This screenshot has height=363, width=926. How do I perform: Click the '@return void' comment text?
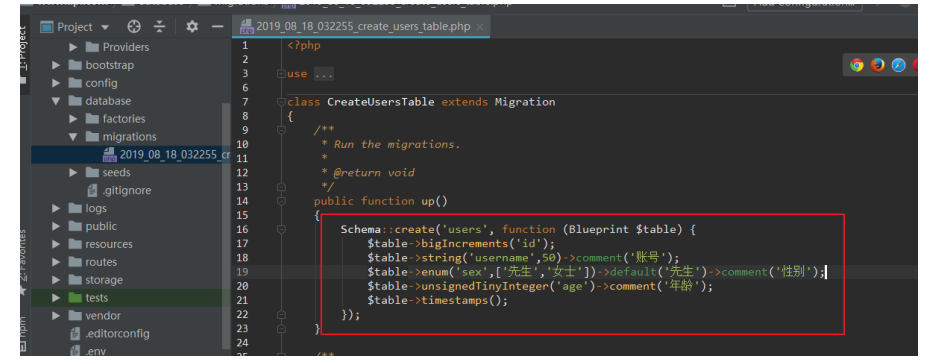tap(374, 173)
